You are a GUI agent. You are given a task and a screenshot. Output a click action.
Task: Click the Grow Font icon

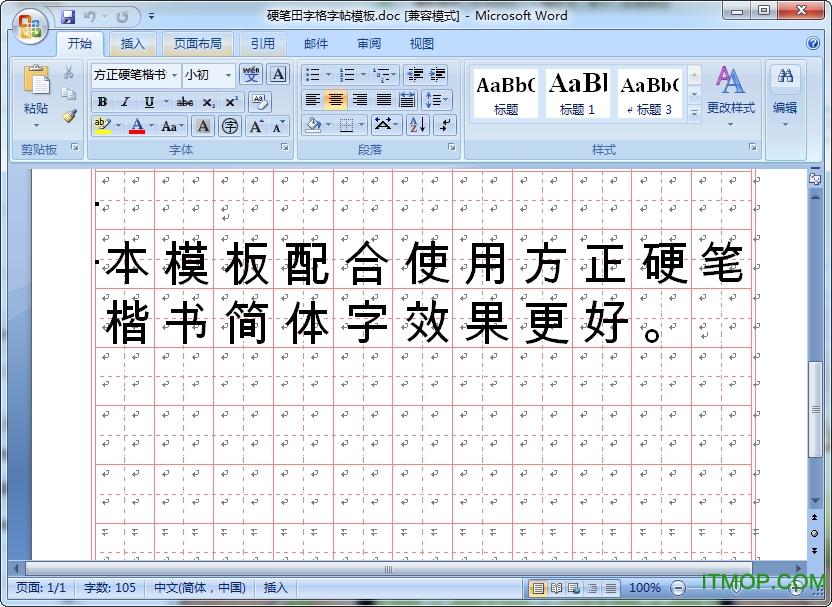click(255, 125)
